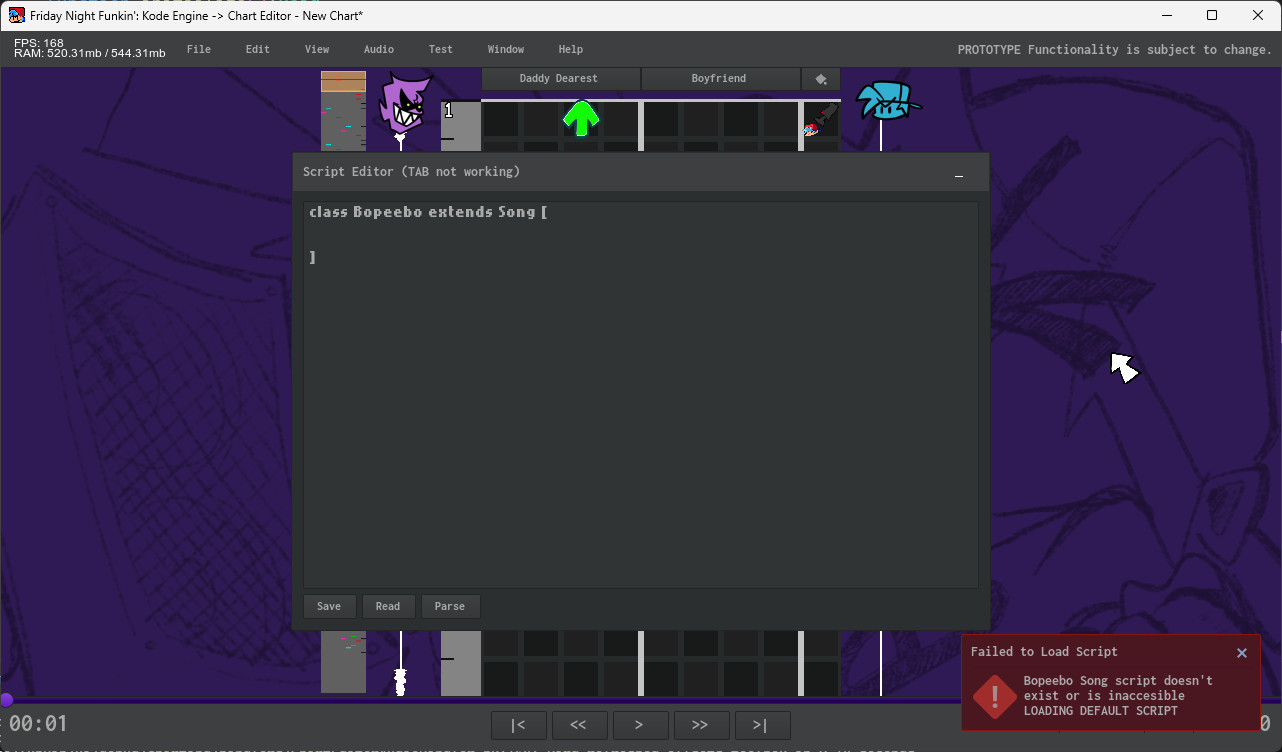Select the green up arrow note
This screenshot has width=1282, height=752.
tap(581, 119)
